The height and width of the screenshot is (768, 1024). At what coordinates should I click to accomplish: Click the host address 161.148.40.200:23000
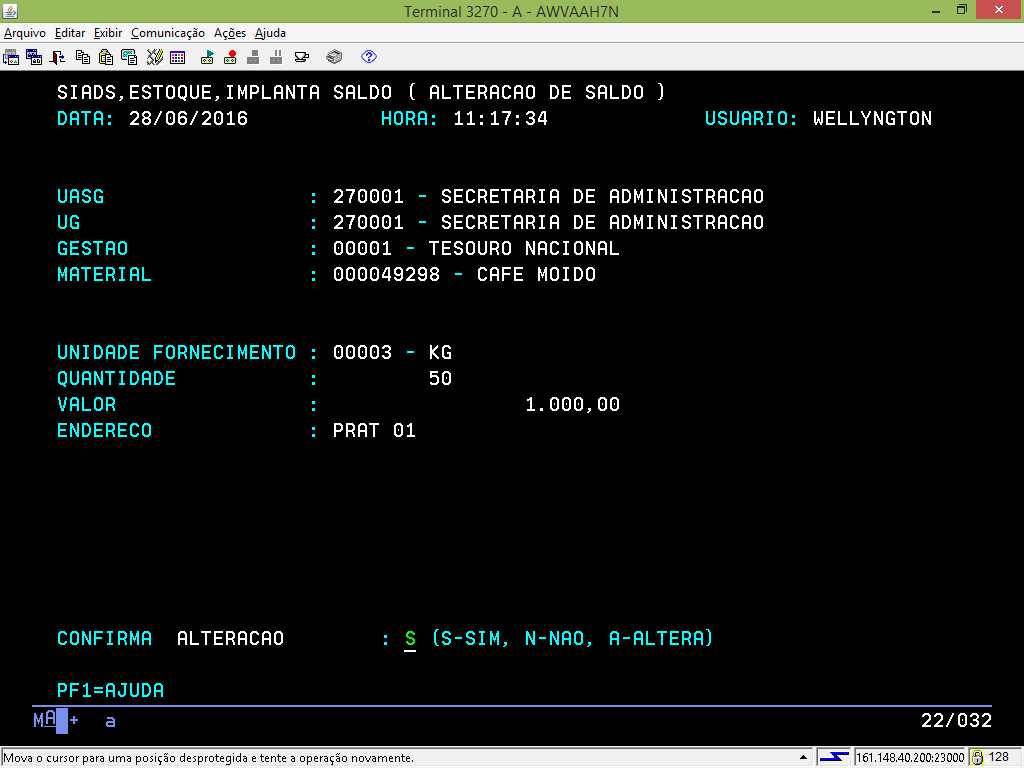(910, 758)
